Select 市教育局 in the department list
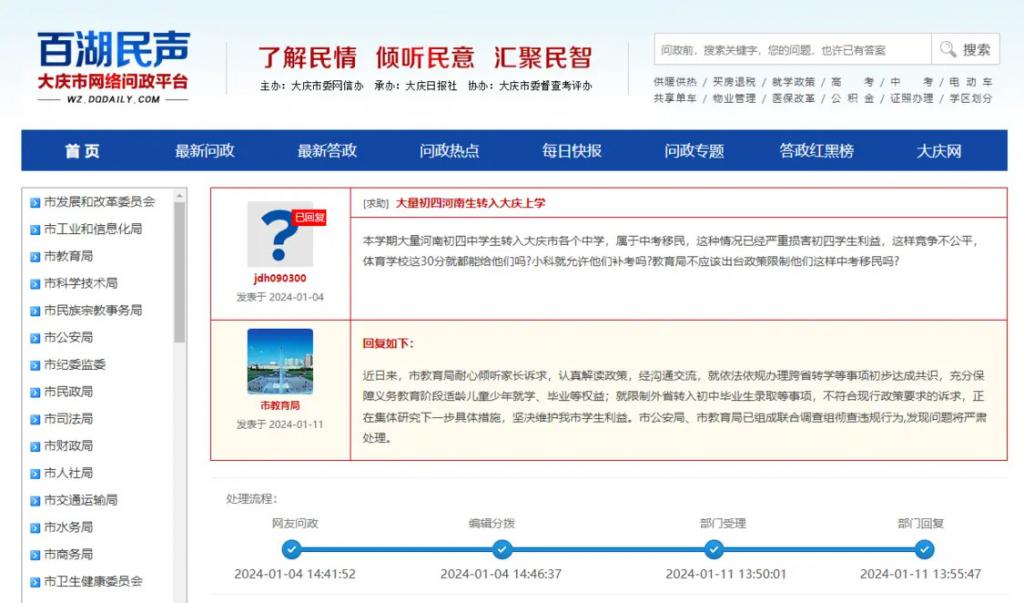The width and height of the screenshot is (1024, 603). point(68,256)
